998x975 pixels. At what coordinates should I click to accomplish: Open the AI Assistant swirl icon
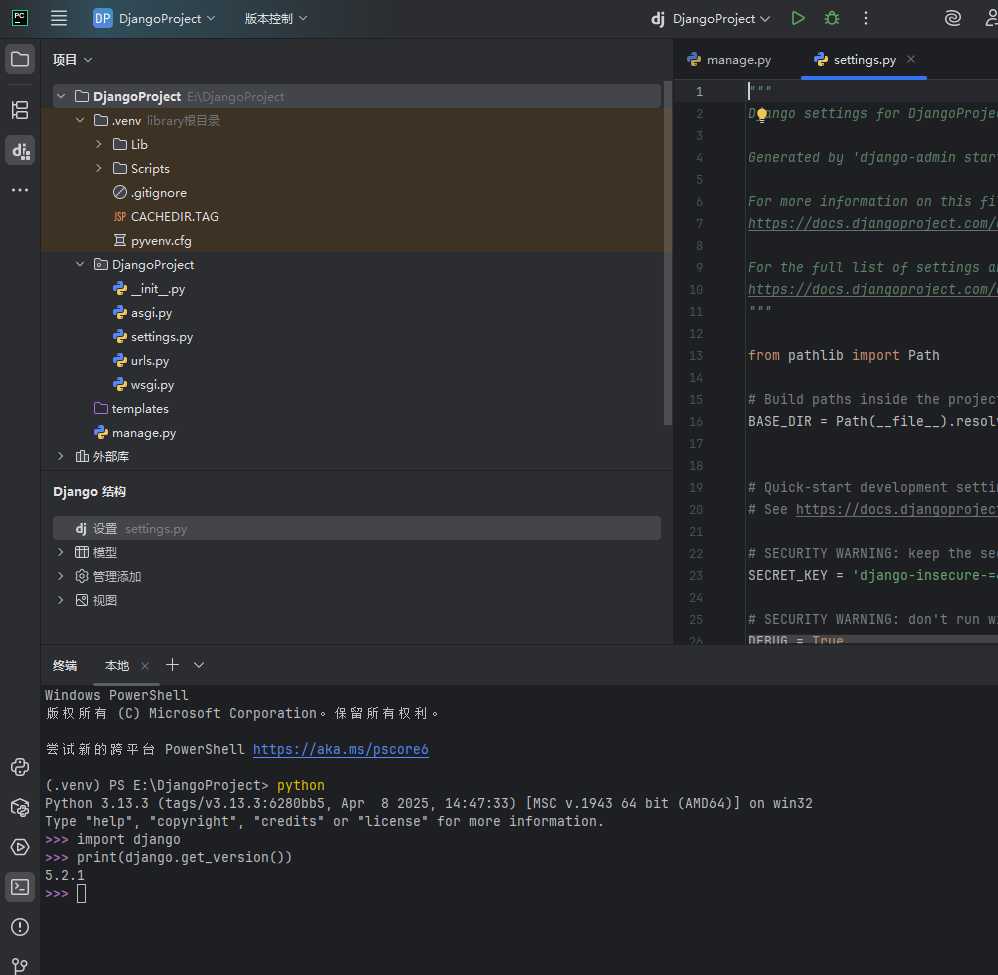952,18
